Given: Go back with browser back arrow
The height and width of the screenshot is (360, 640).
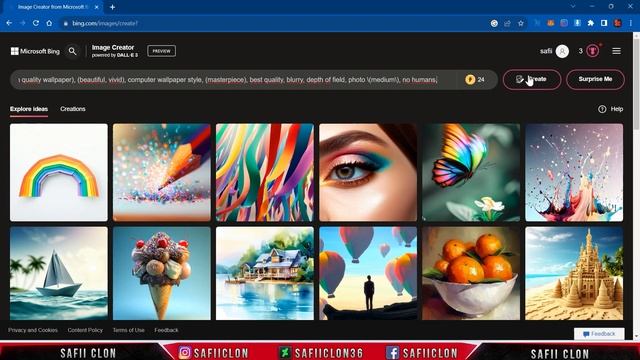Looking at the screenshot, I should tap(9, 23).
